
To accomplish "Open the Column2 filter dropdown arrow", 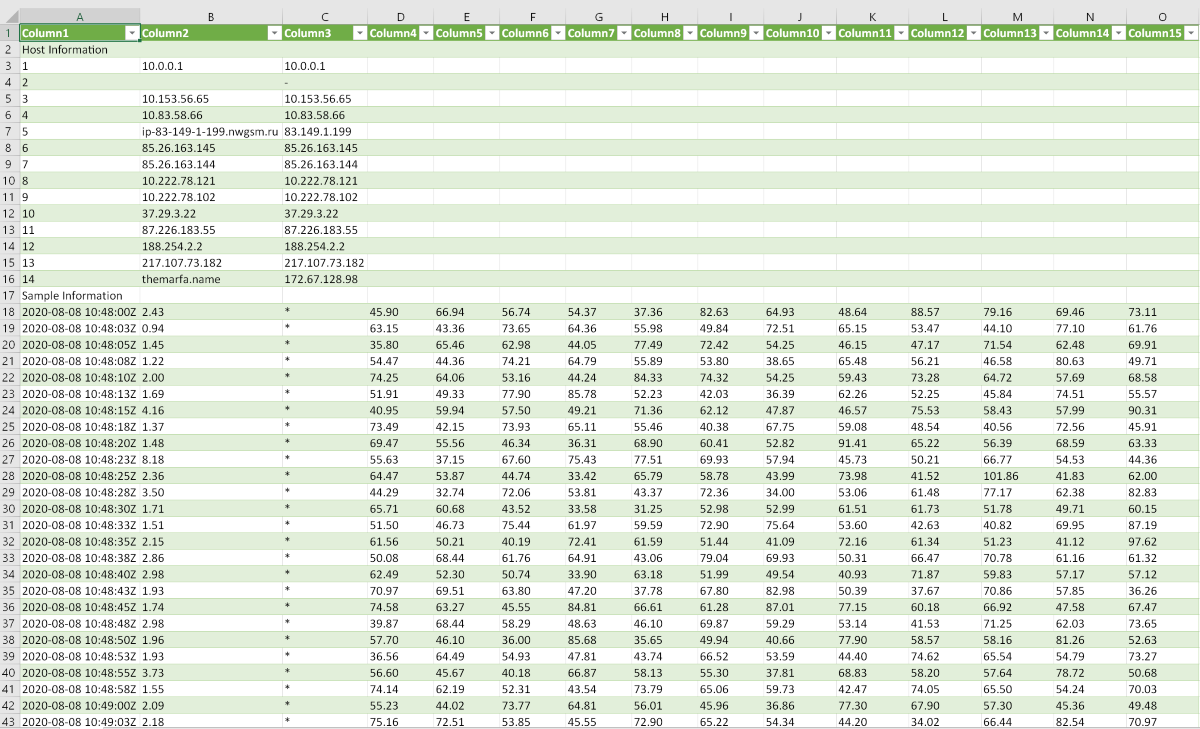I will coord(274,33).
